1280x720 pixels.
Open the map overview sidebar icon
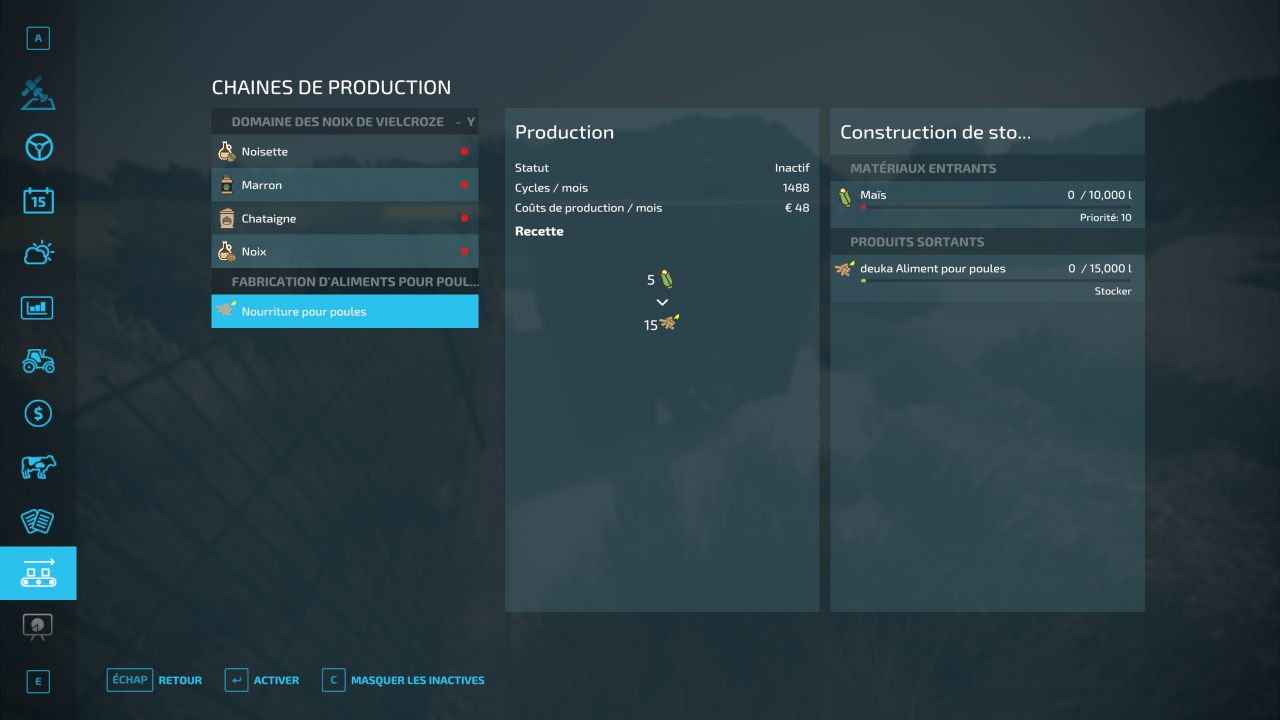[38, 94]
